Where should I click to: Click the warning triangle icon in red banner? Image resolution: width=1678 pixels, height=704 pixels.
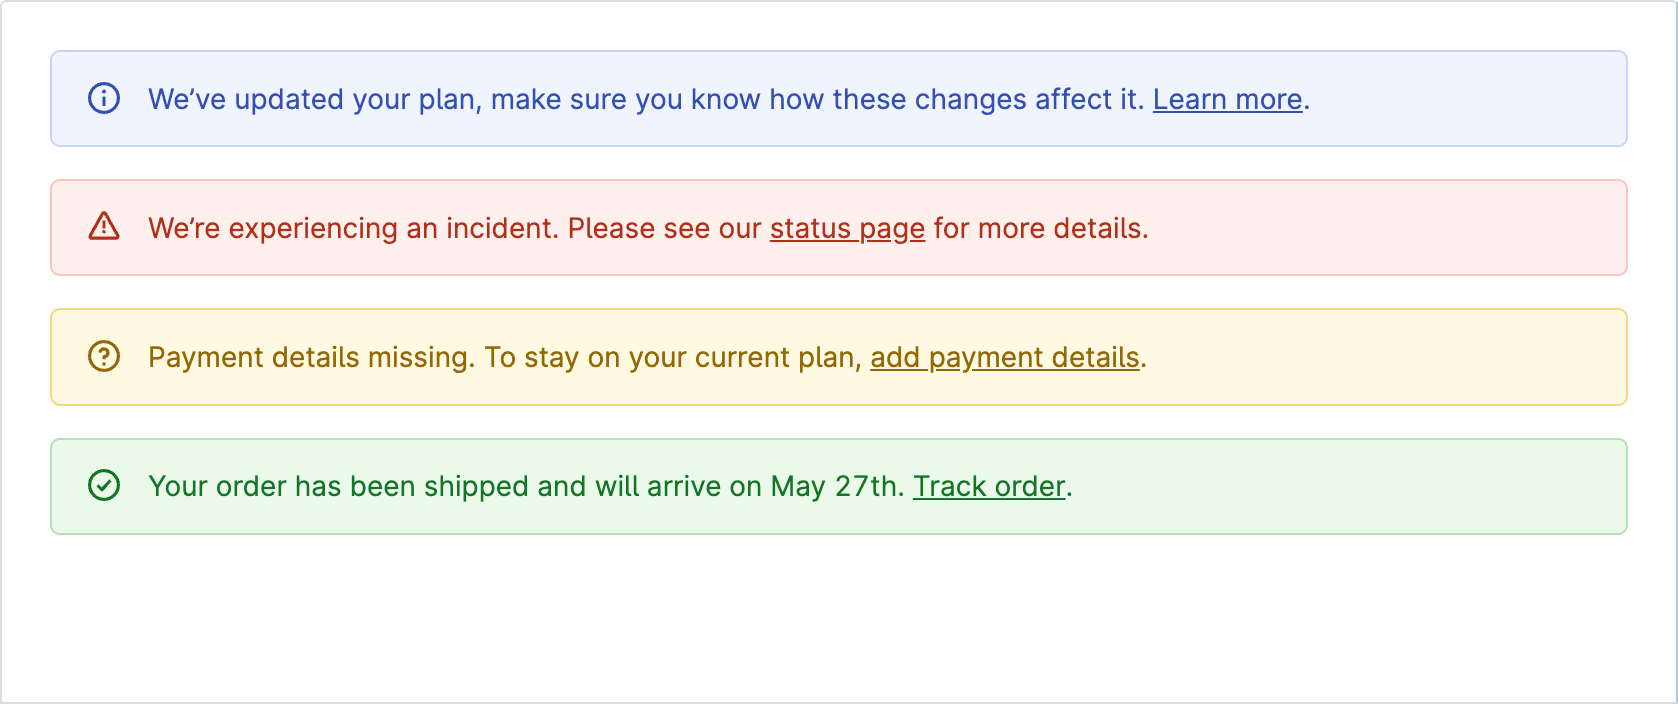pos(104,227)
